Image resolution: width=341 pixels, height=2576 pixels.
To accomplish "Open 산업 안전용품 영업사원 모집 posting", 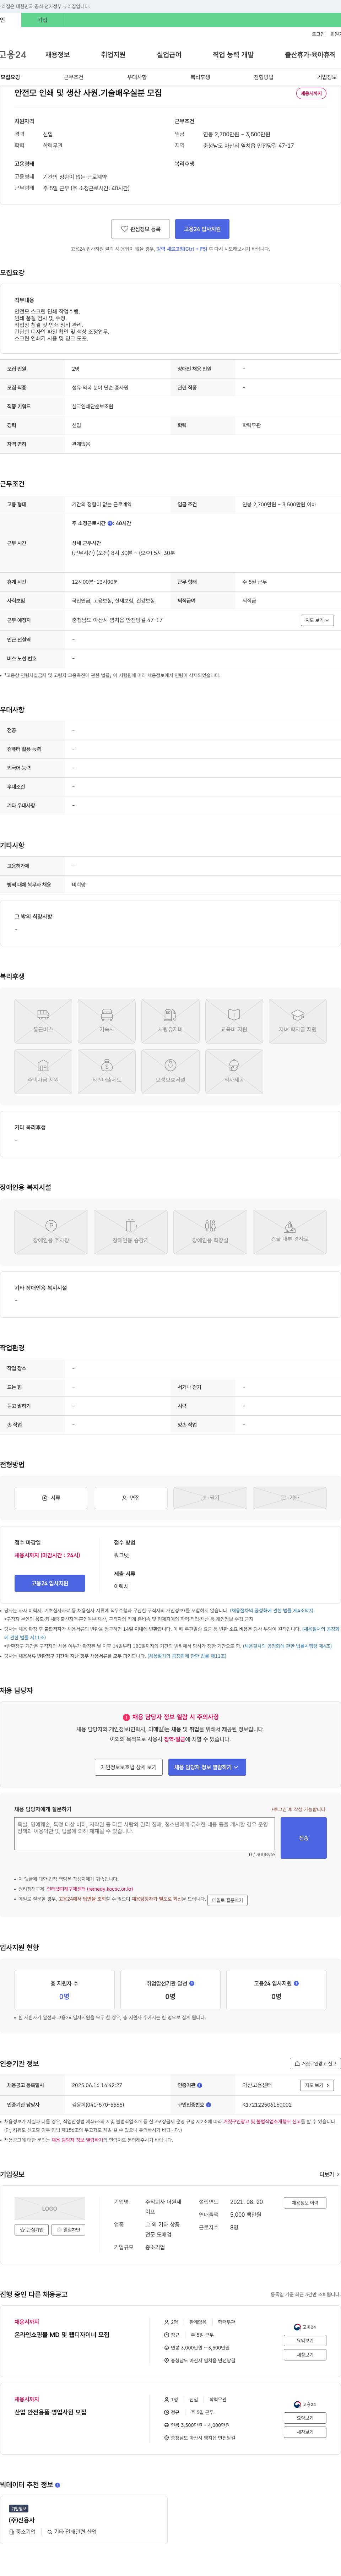I will [50, 2412].
